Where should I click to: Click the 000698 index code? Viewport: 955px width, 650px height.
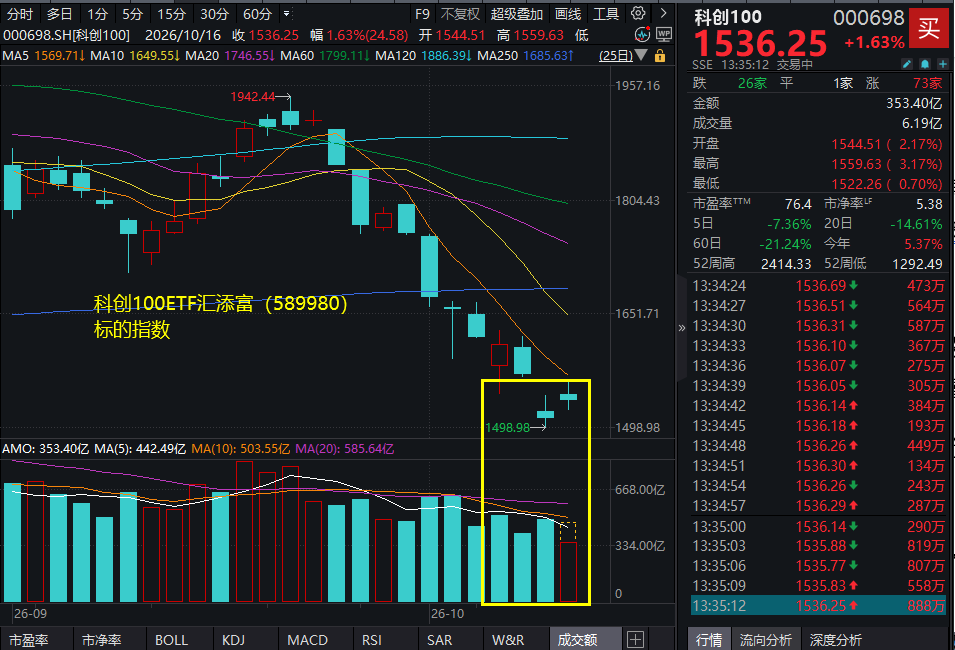point(869,18)
